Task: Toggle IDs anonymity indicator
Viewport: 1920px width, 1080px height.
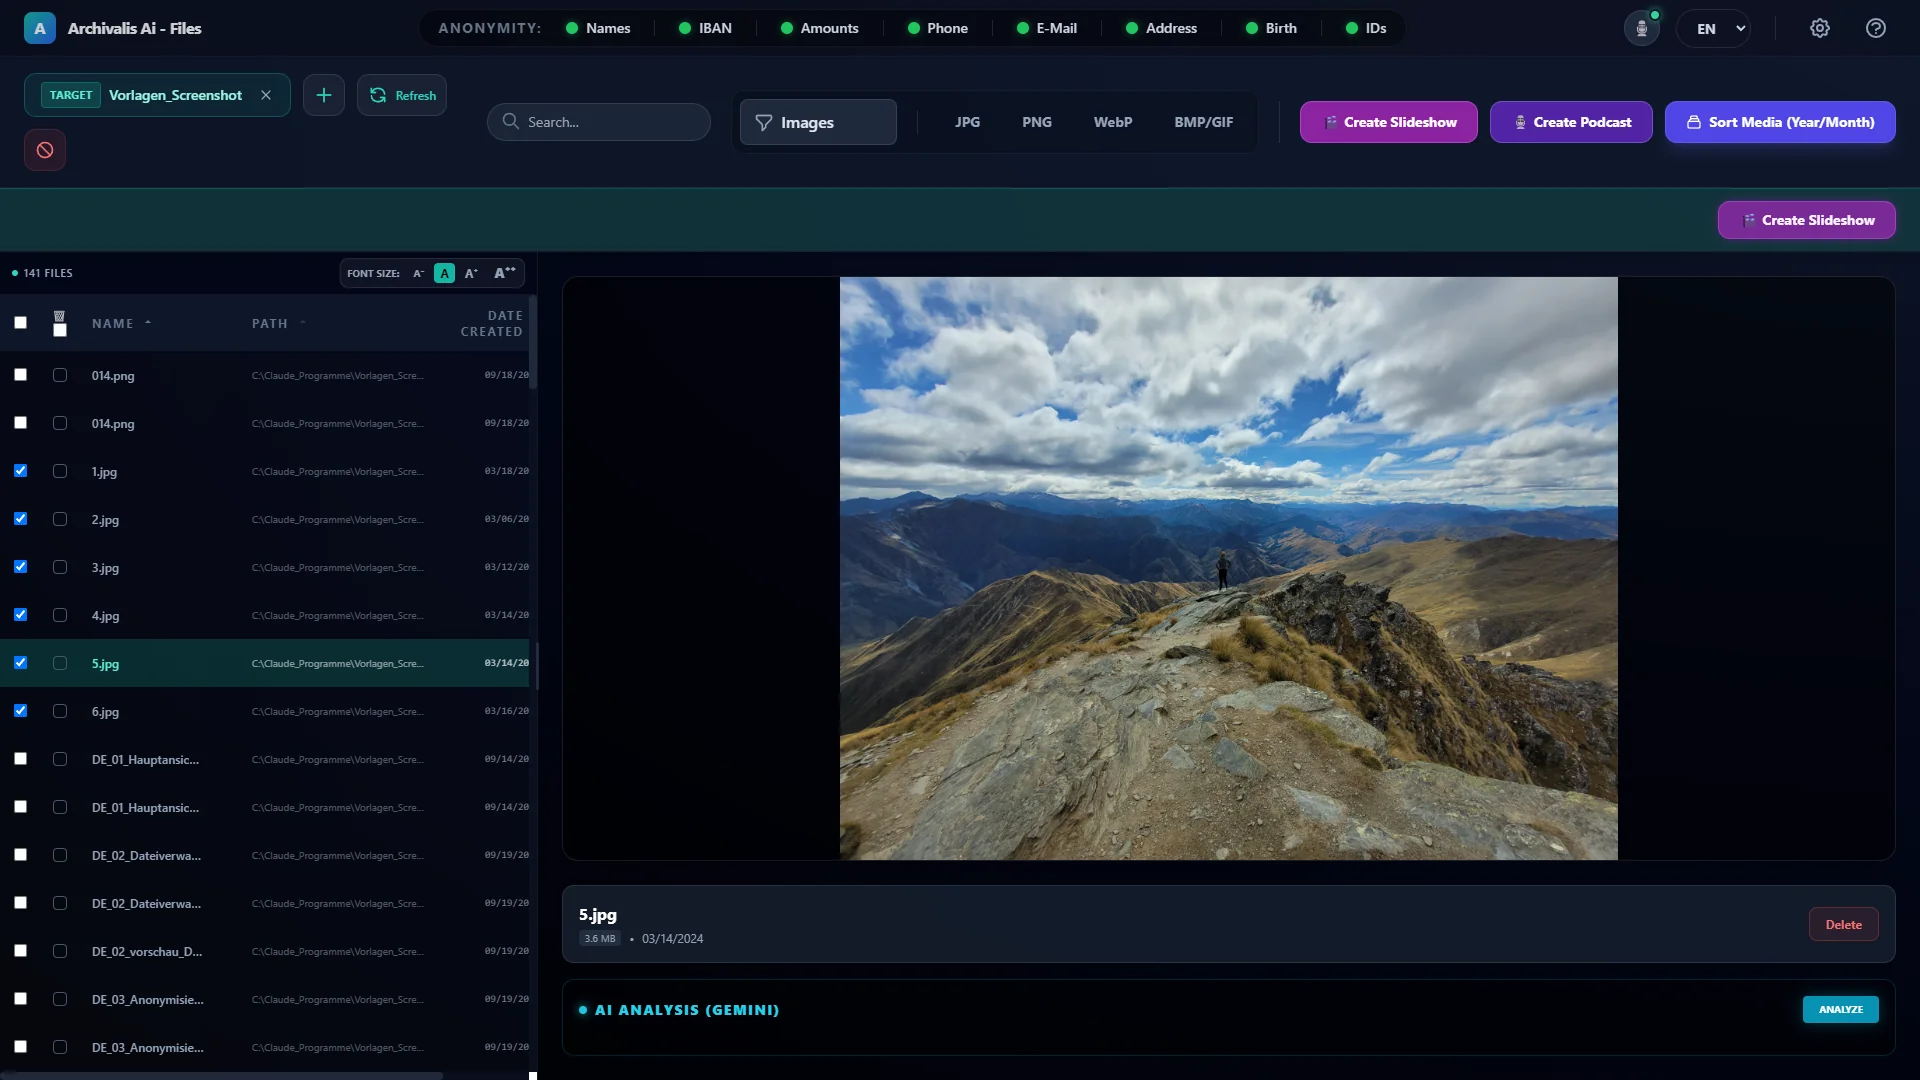Action: 1365,28
